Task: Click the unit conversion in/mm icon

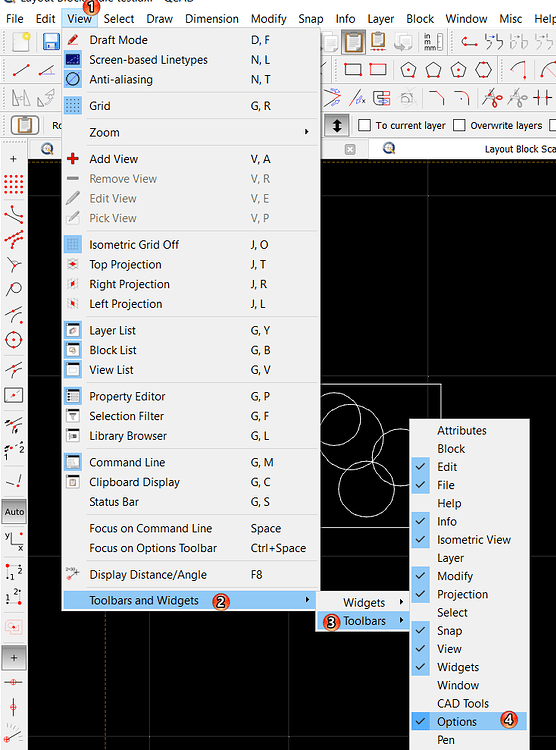Action: 433,42
